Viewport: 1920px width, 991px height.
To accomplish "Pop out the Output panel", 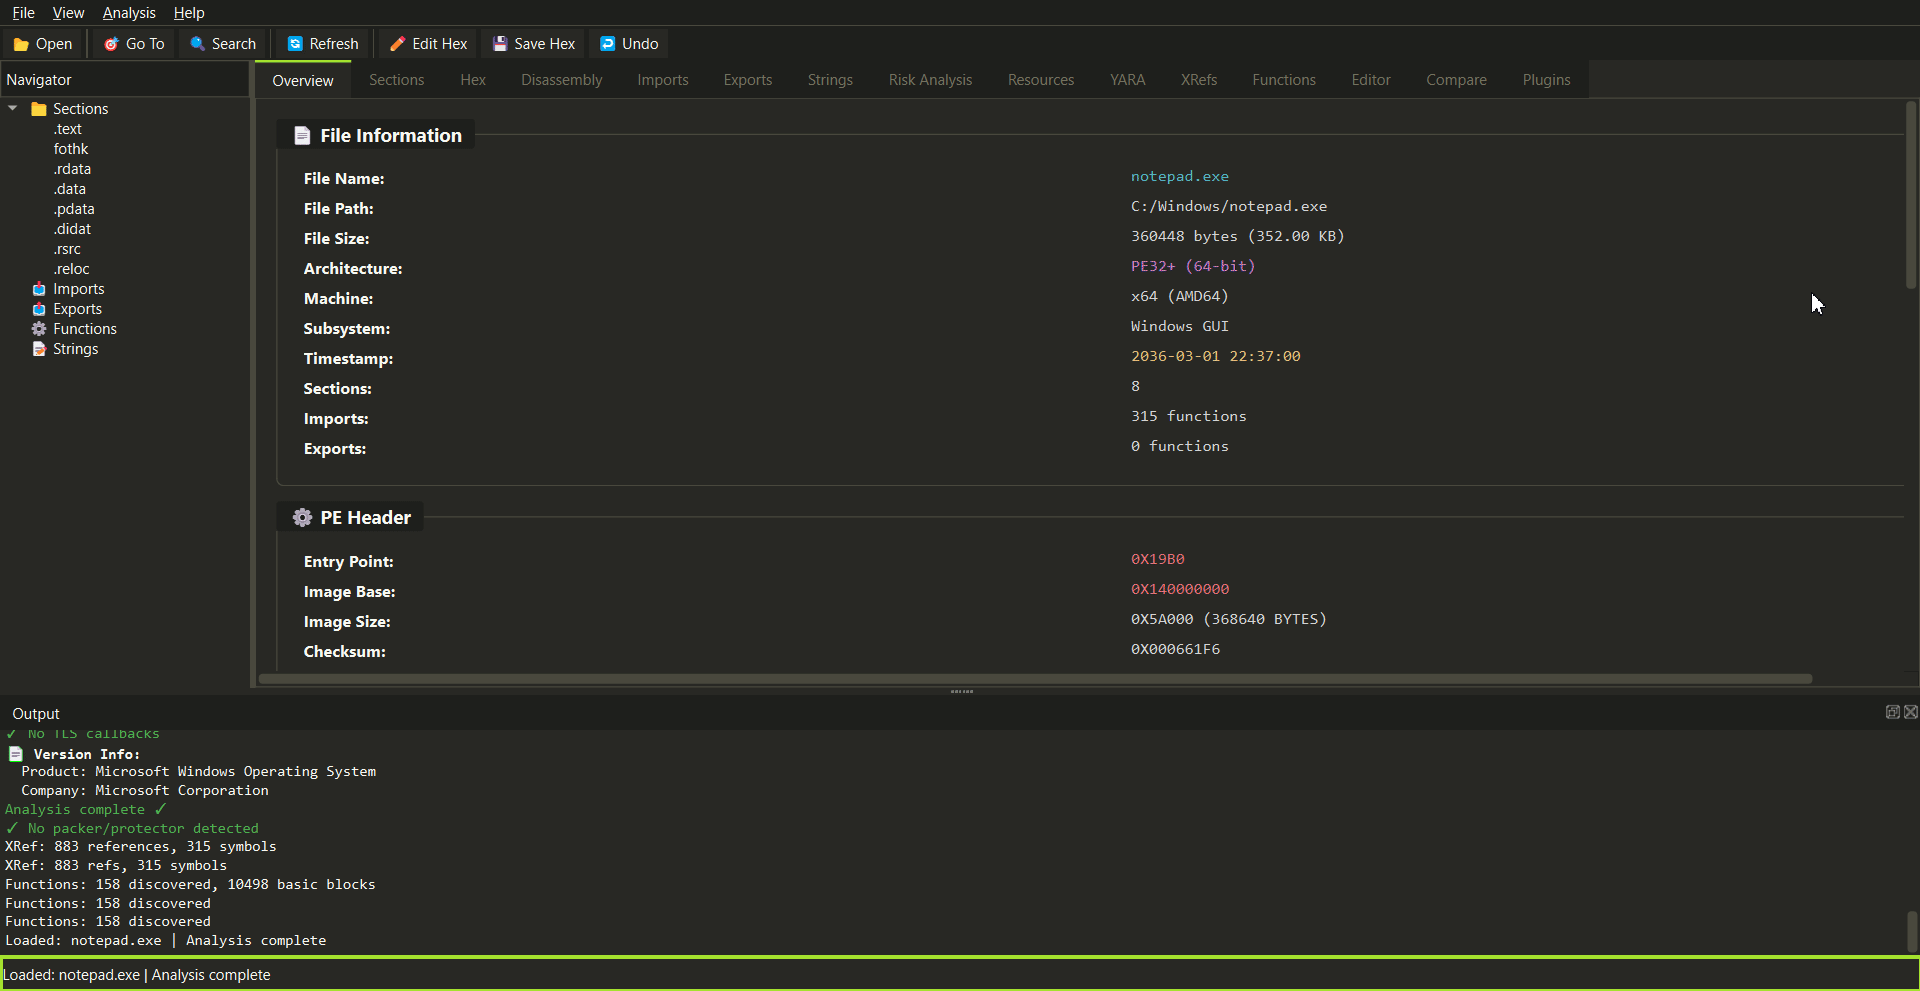I will [x=1892, y=712].
